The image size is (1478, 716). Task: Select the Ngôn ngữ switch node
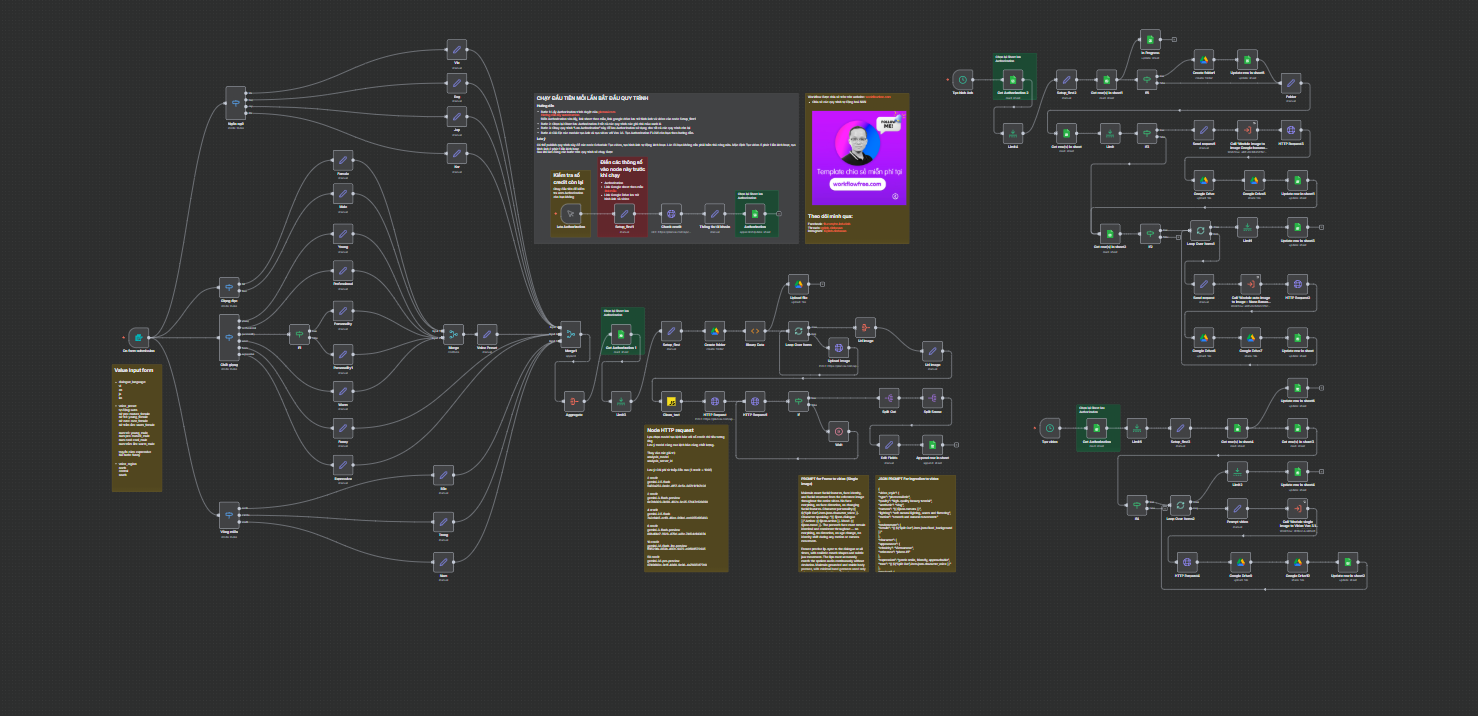pos(236,102)
